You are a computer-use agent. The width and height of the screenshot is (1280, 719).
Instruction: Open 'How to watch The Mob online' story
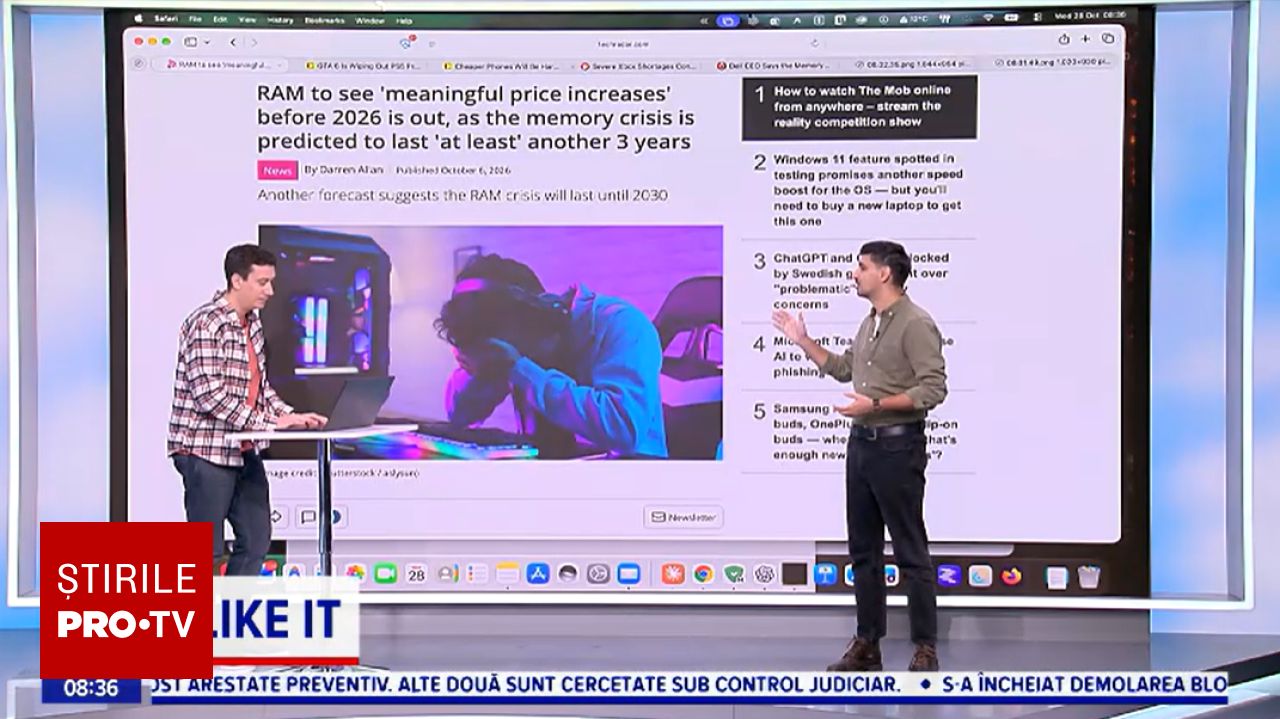click(x=859, y=106)
